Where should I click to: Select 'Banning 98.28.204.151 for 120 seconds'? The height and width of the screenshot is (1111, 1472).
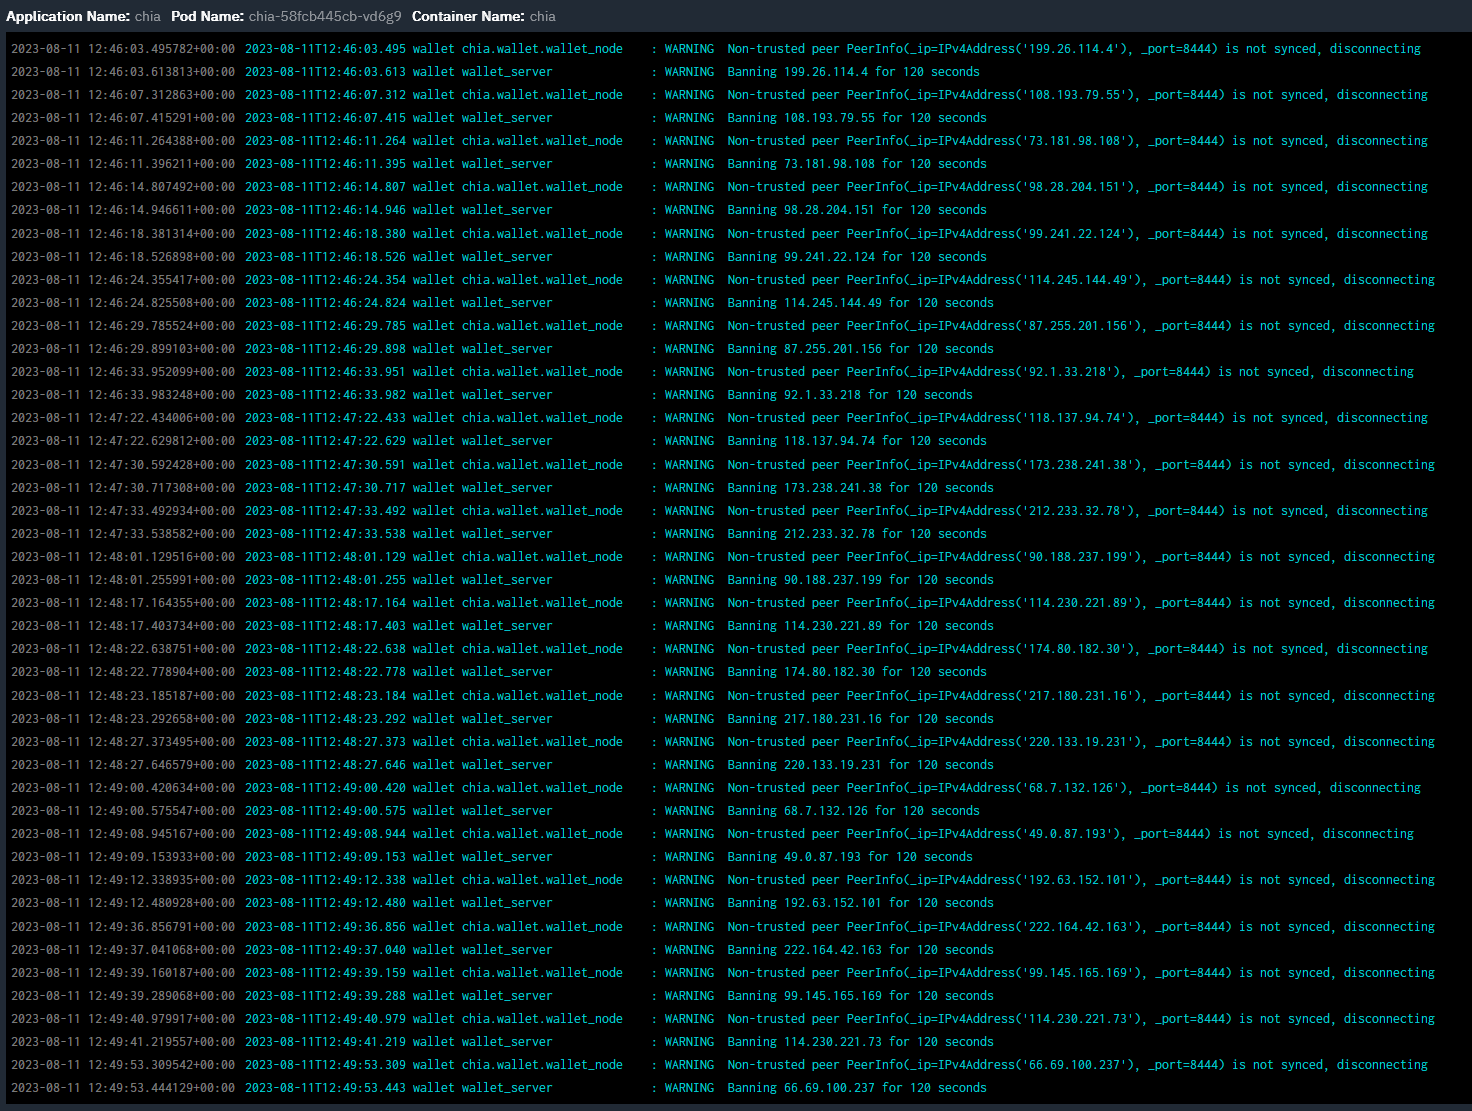coord(857,210)
